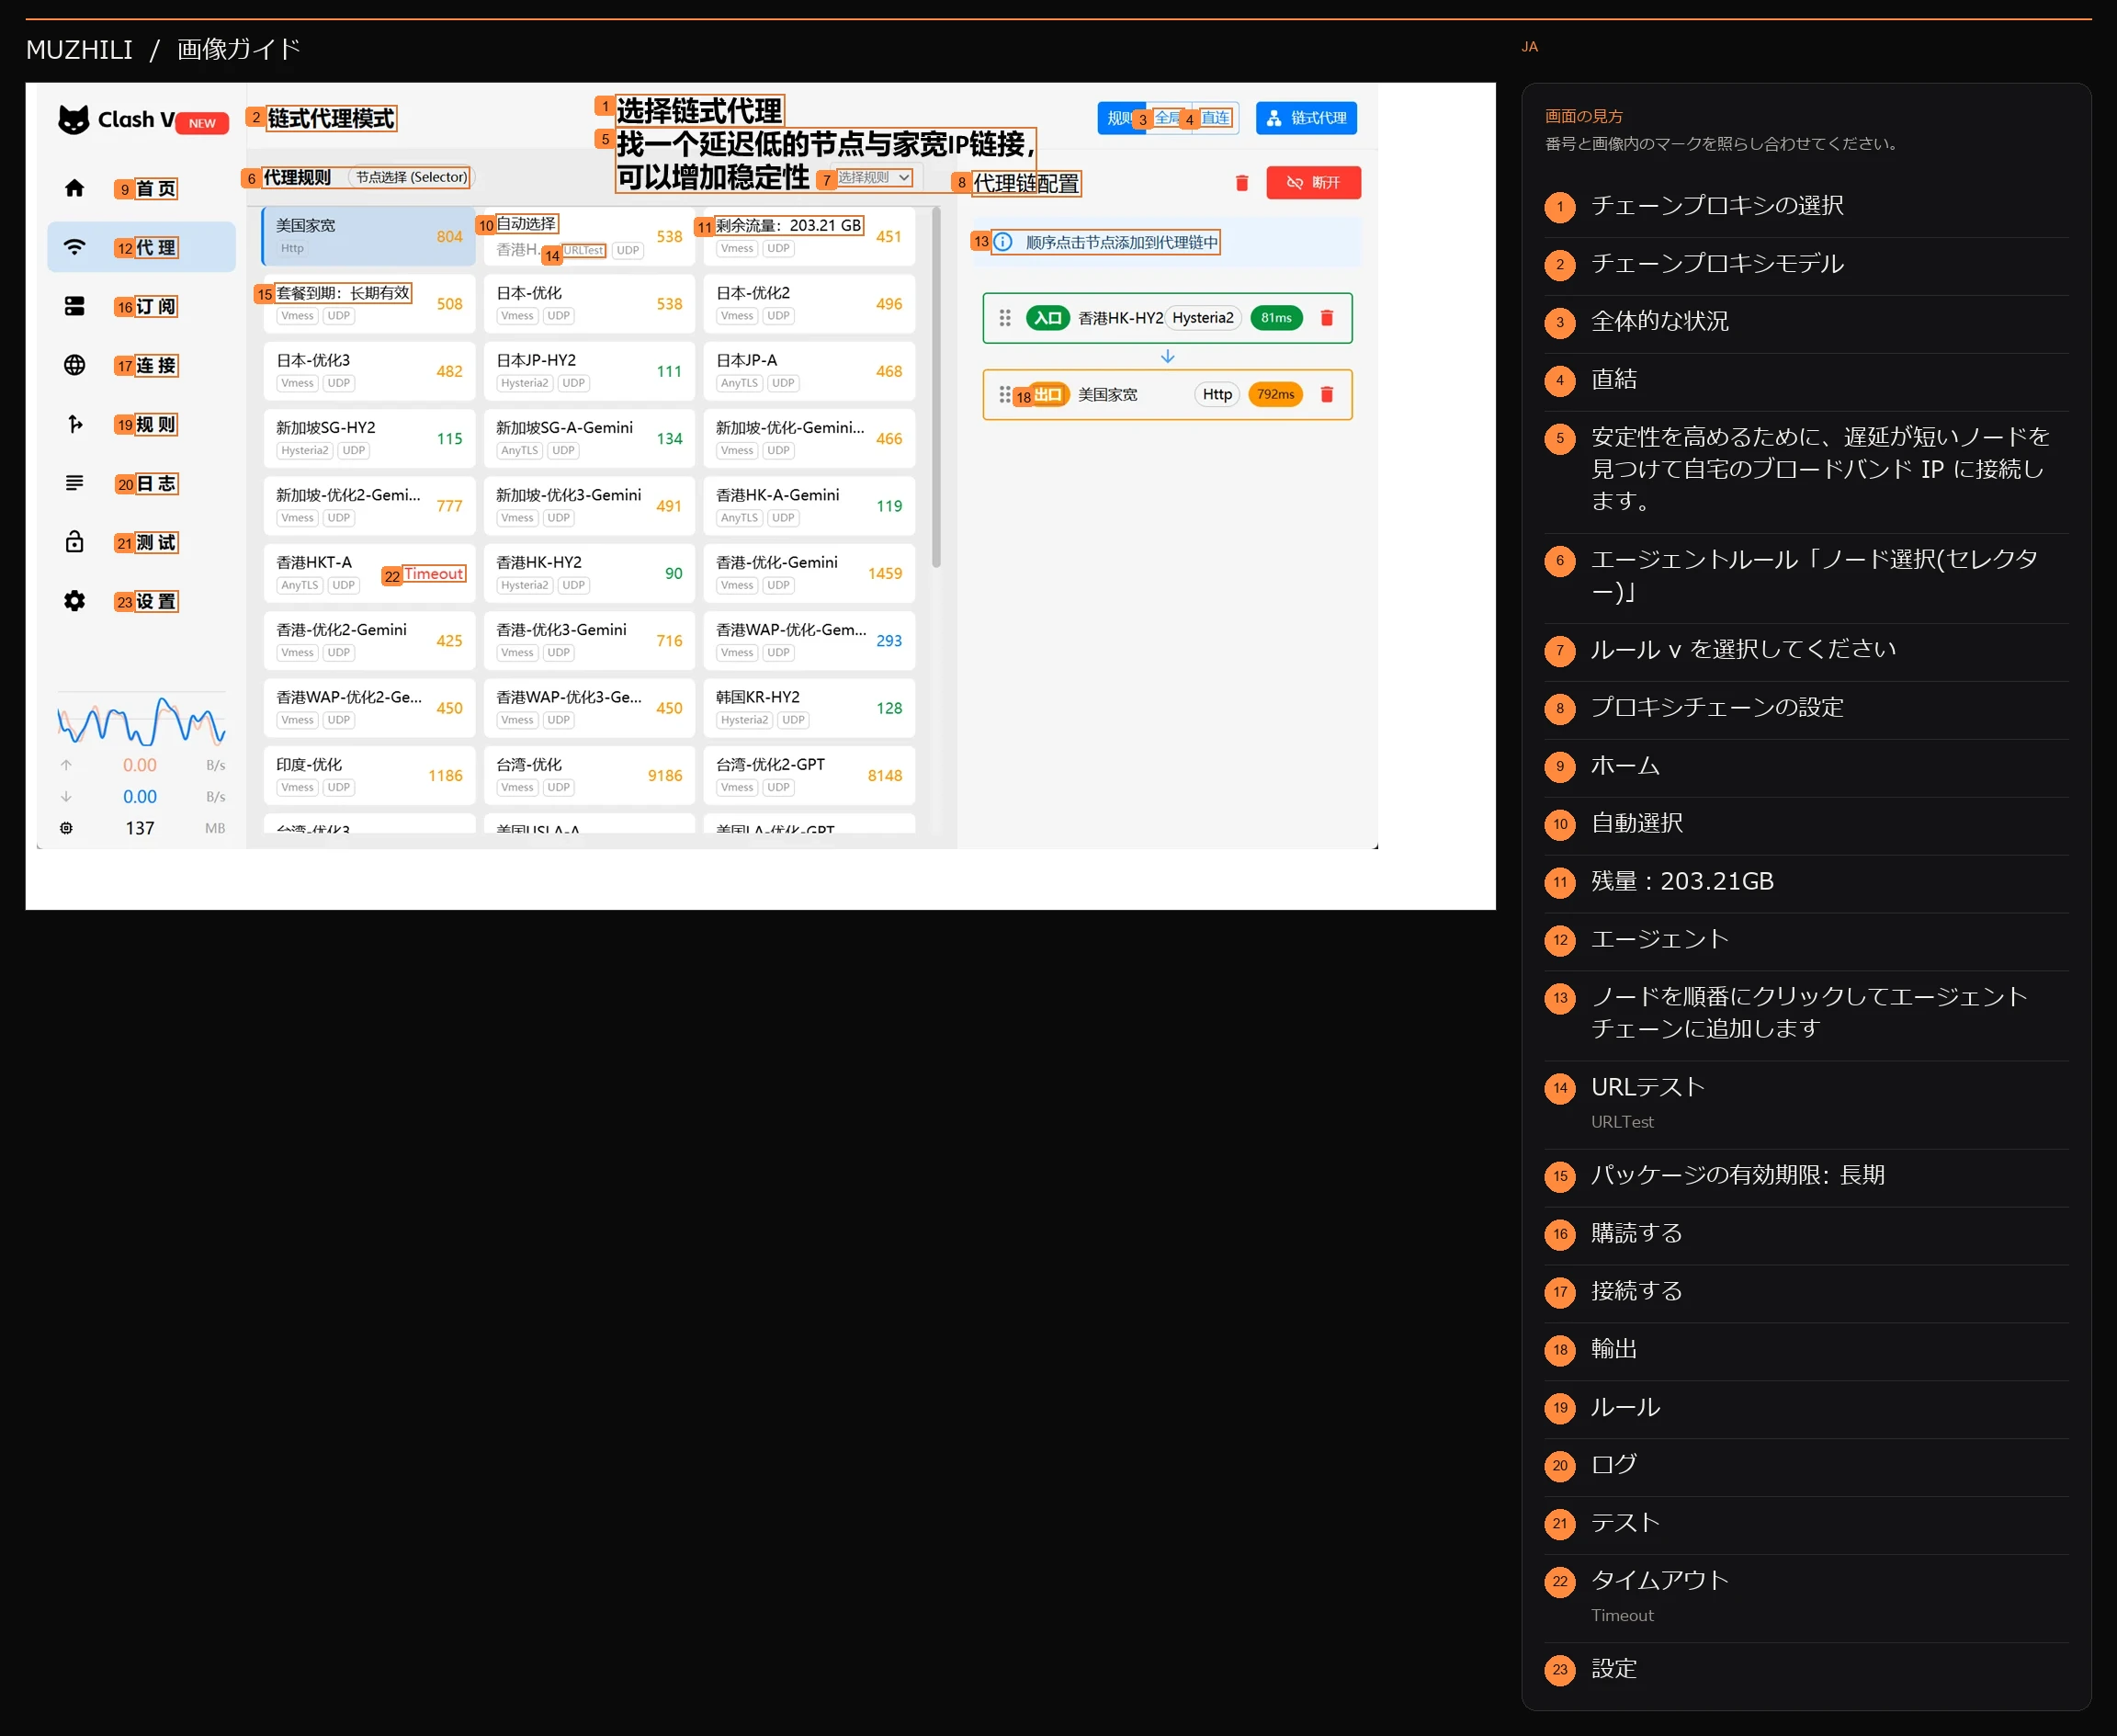This screenshot has width=2117, height=1736.
Task: Click legend item 10 自動選択
Action: (x=1806, y=824)
